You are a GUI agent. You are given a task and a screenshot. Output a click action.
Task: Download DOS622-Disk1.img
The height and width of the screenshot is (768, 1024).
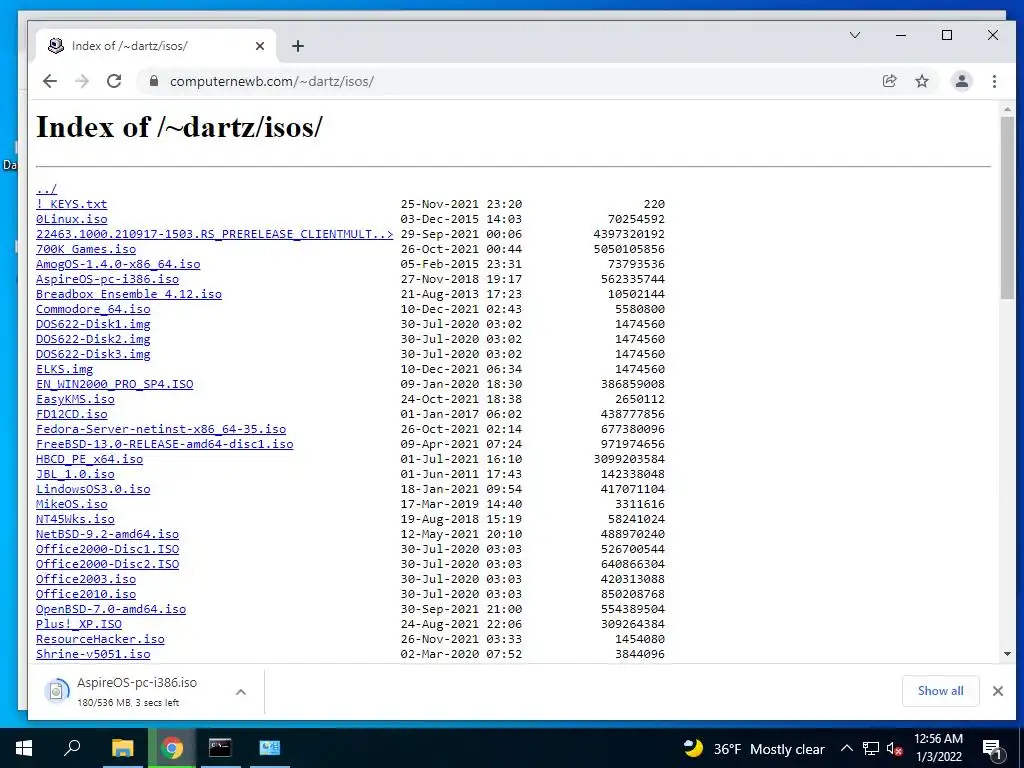point(93,325)
